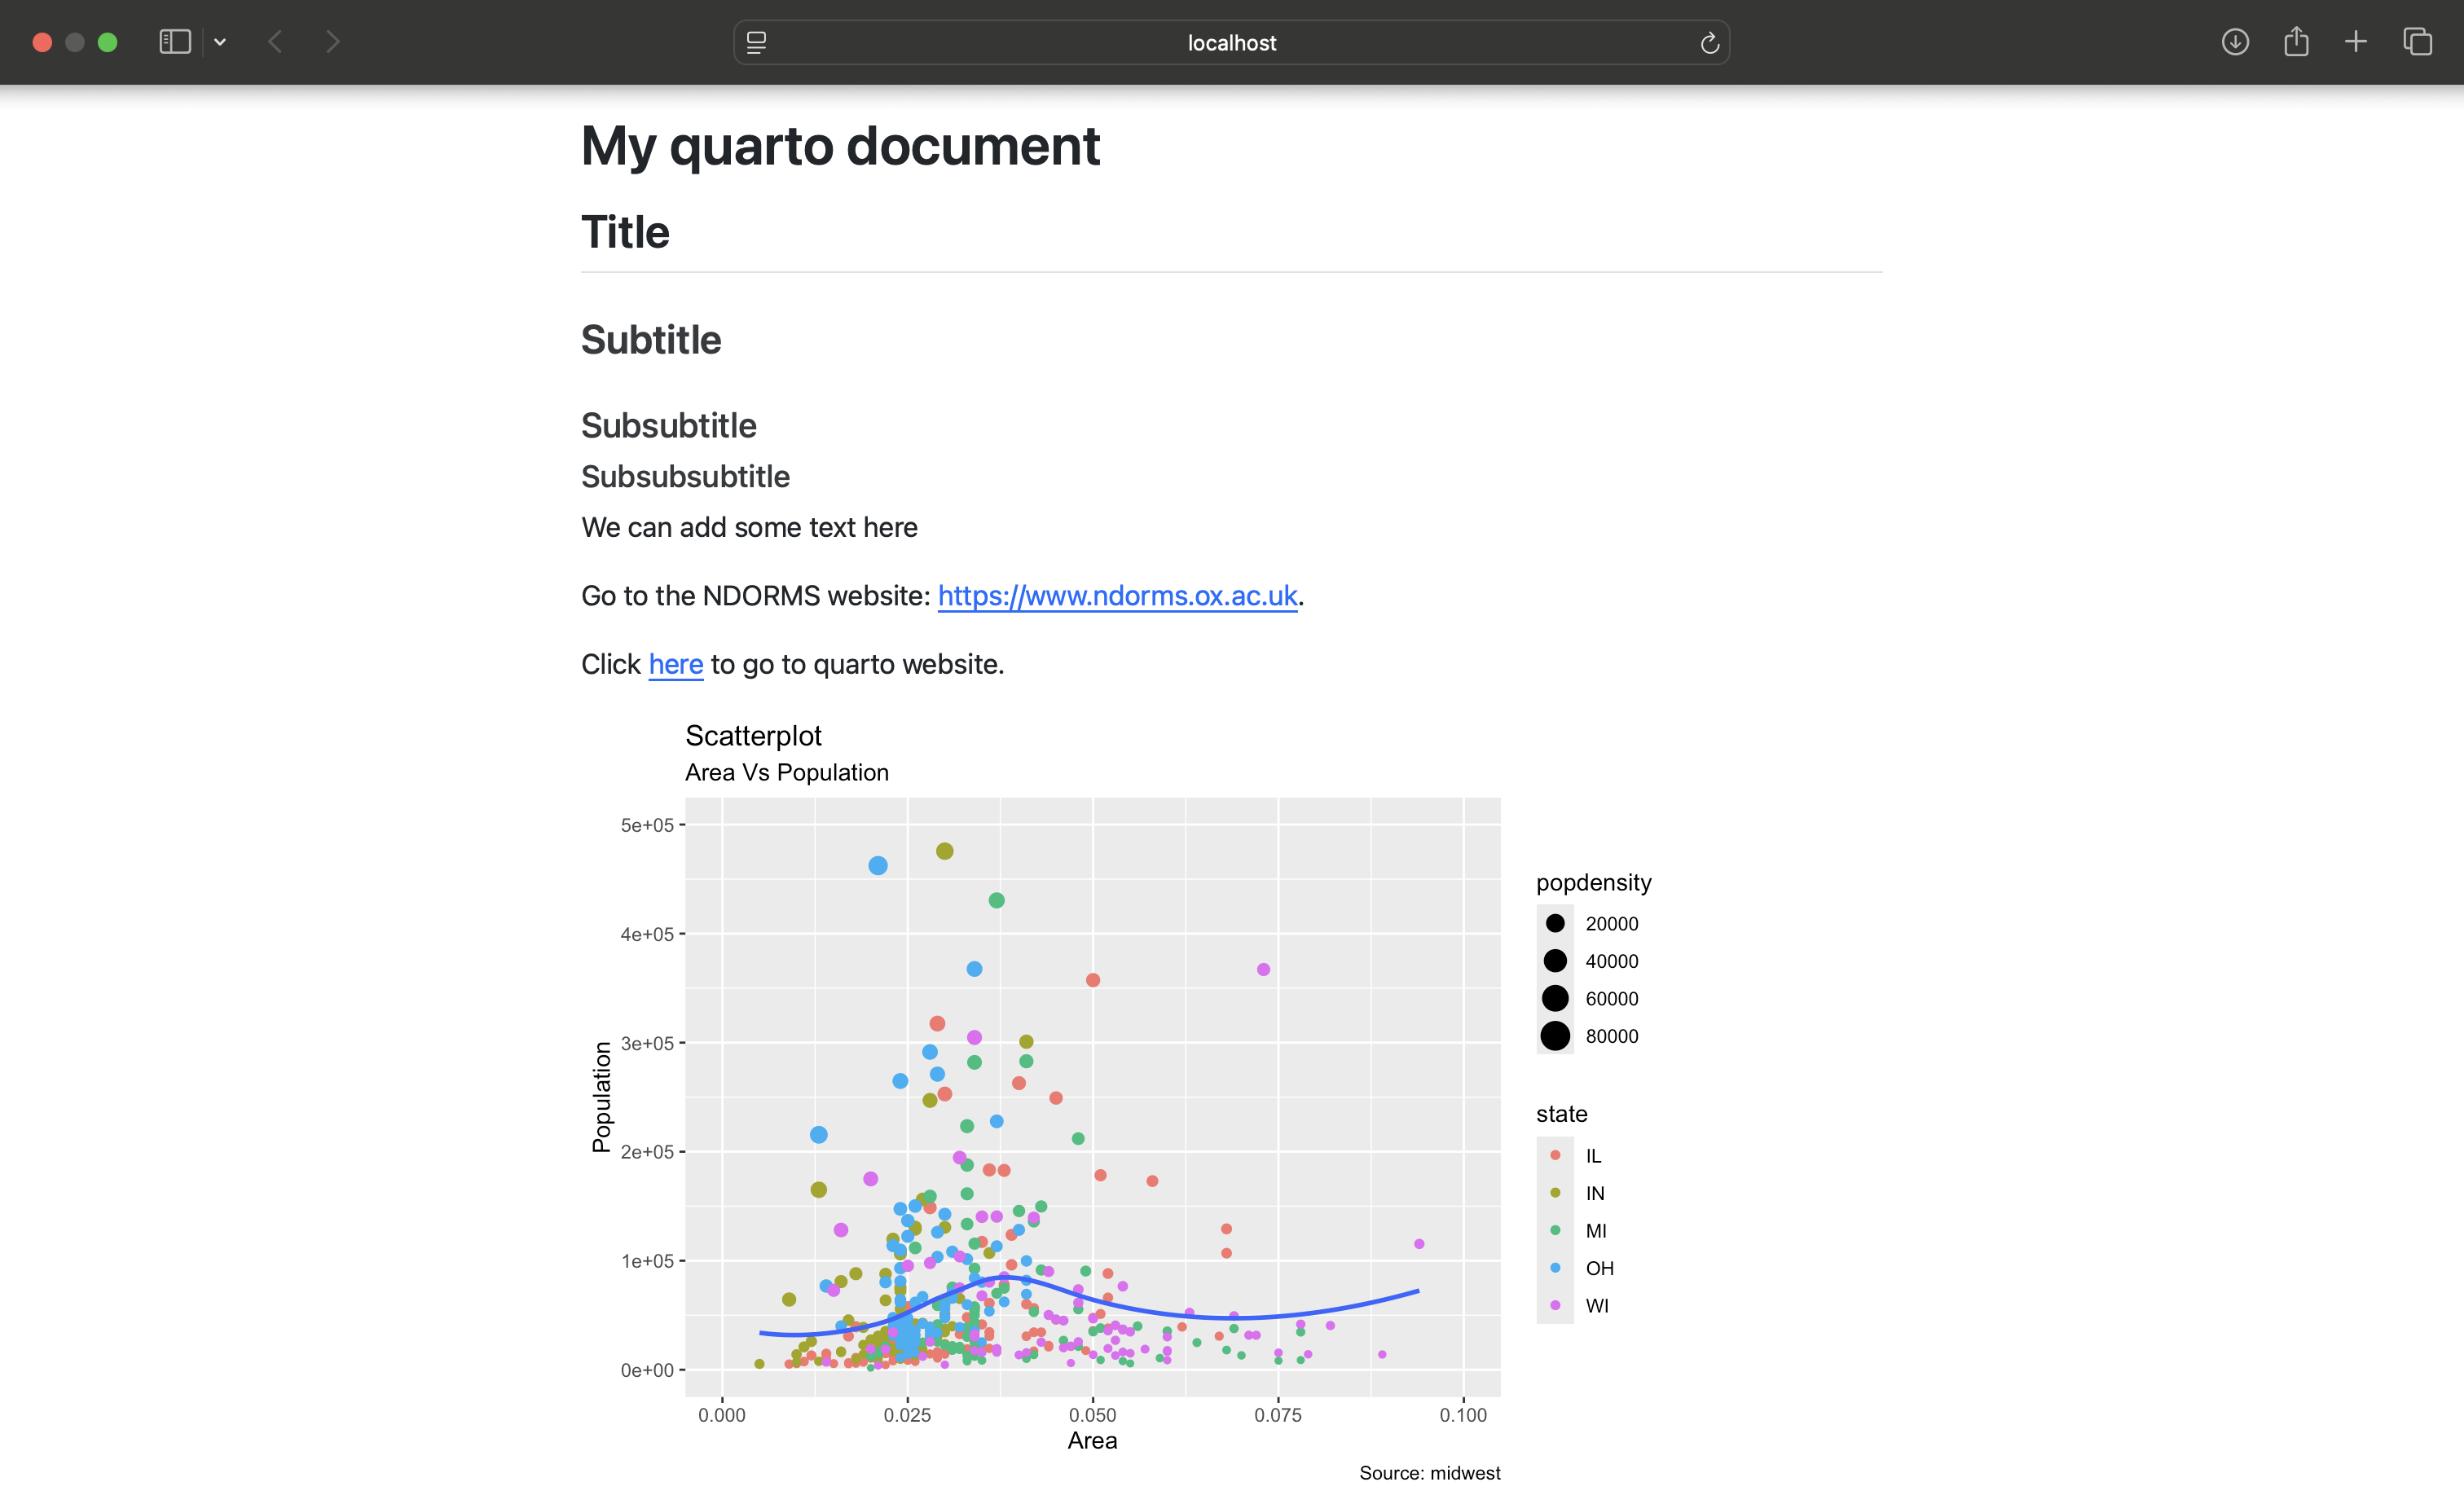Select the 80000 popdensity legend entry

tap(1612, 1036)
